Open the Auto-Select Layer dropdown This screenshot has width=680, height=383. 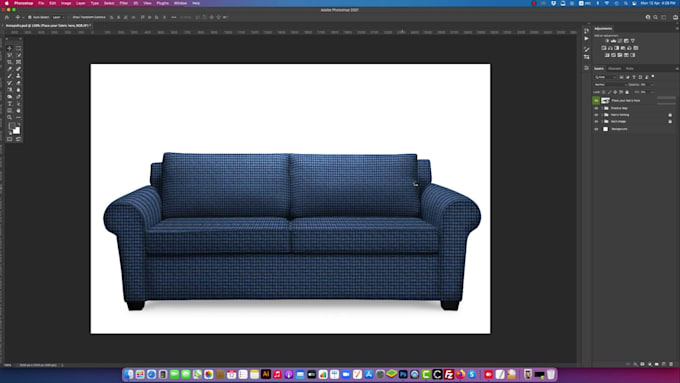coord(57,17)
